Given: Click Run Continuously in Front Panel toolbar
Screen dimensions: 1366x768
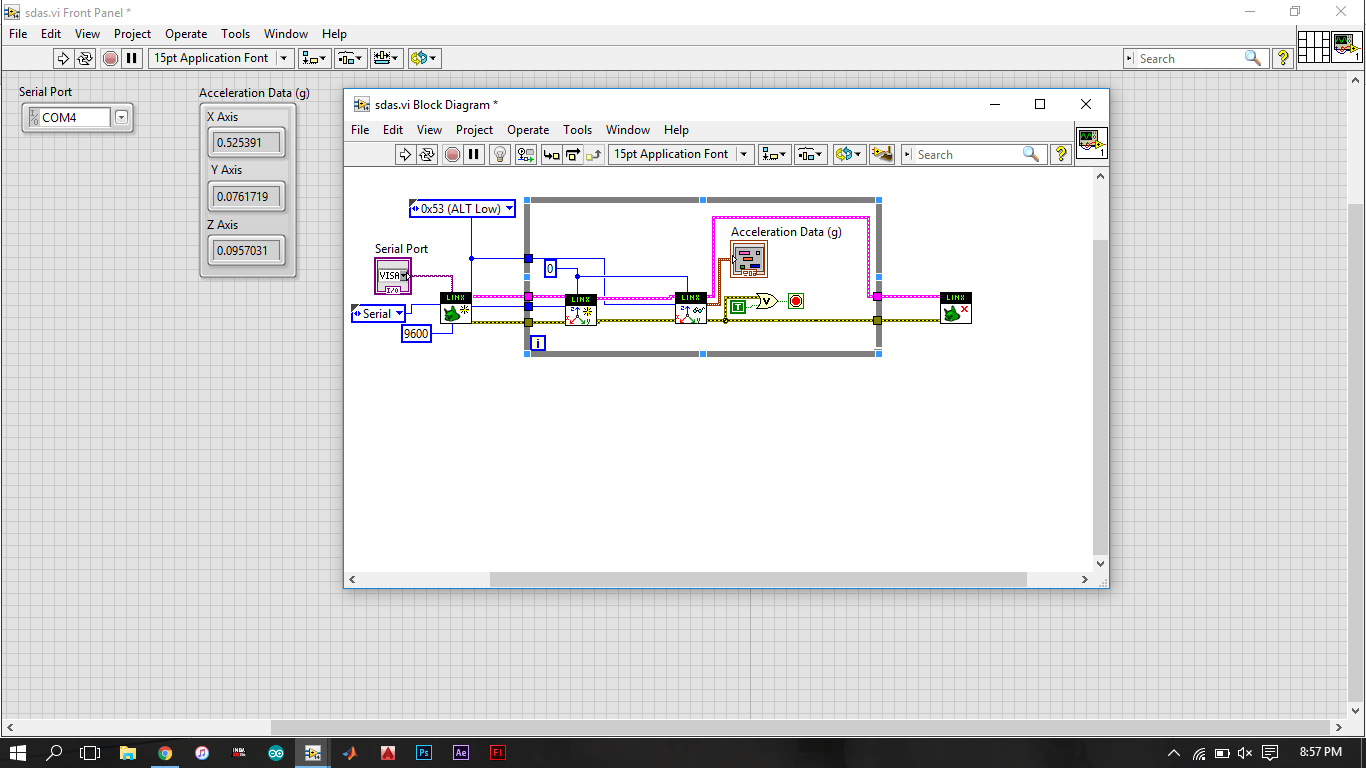Looking at the screenshot, I should (x=84, y=58).
